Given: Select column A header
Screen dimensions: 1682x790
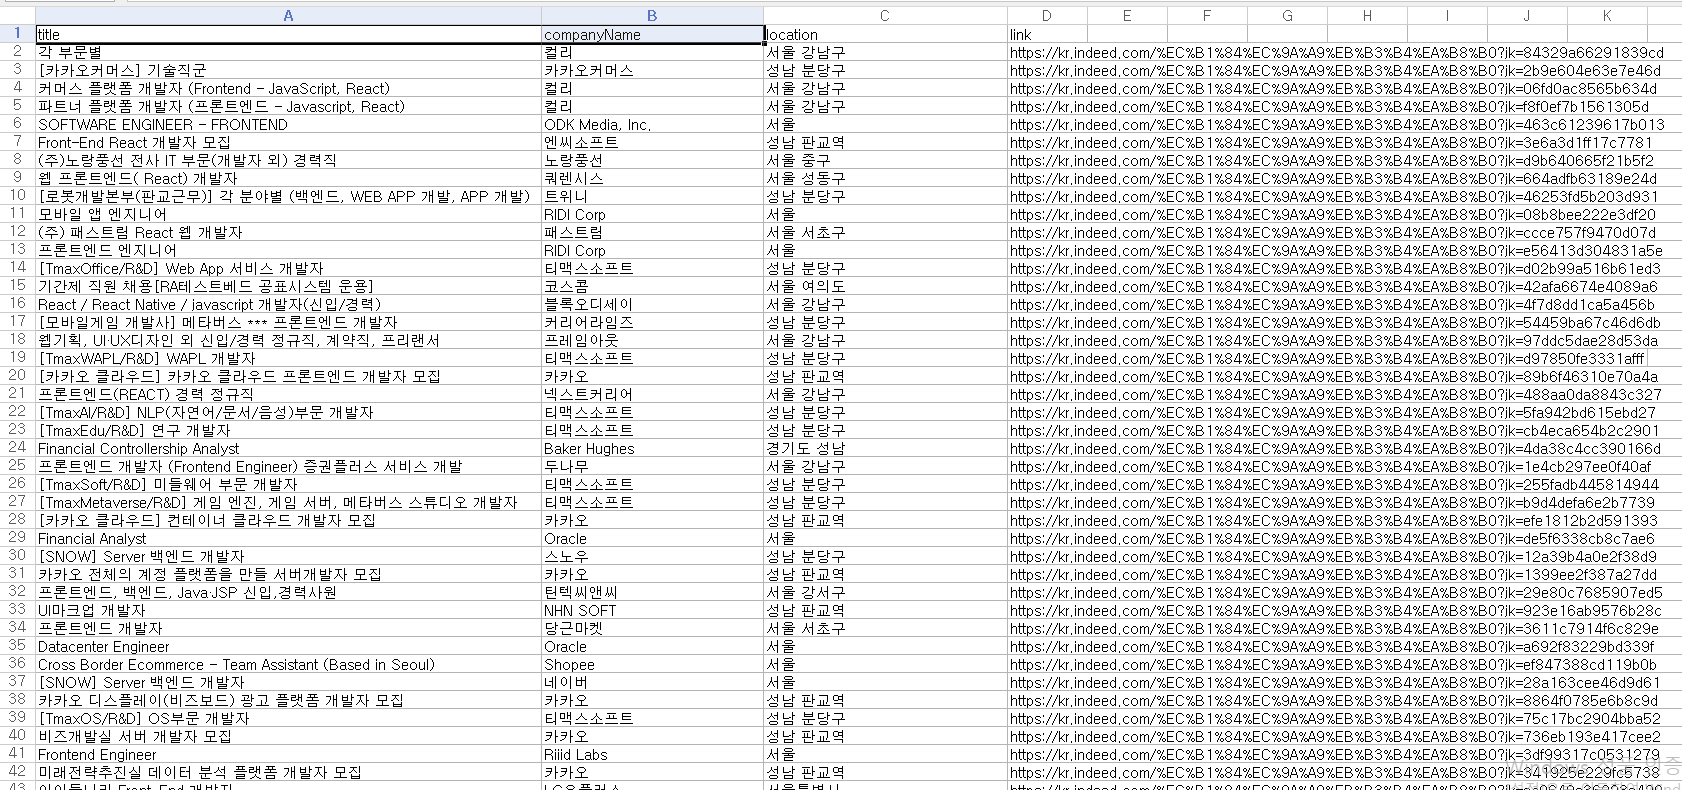Looking at the screenshot, I should pos(288,15).
